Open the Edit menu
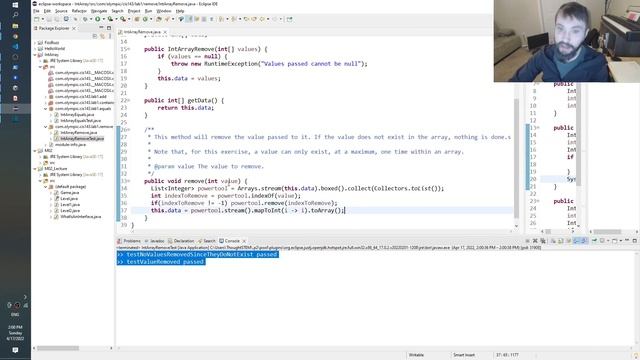This screenshot has width=640, height=360. point(47,11)
